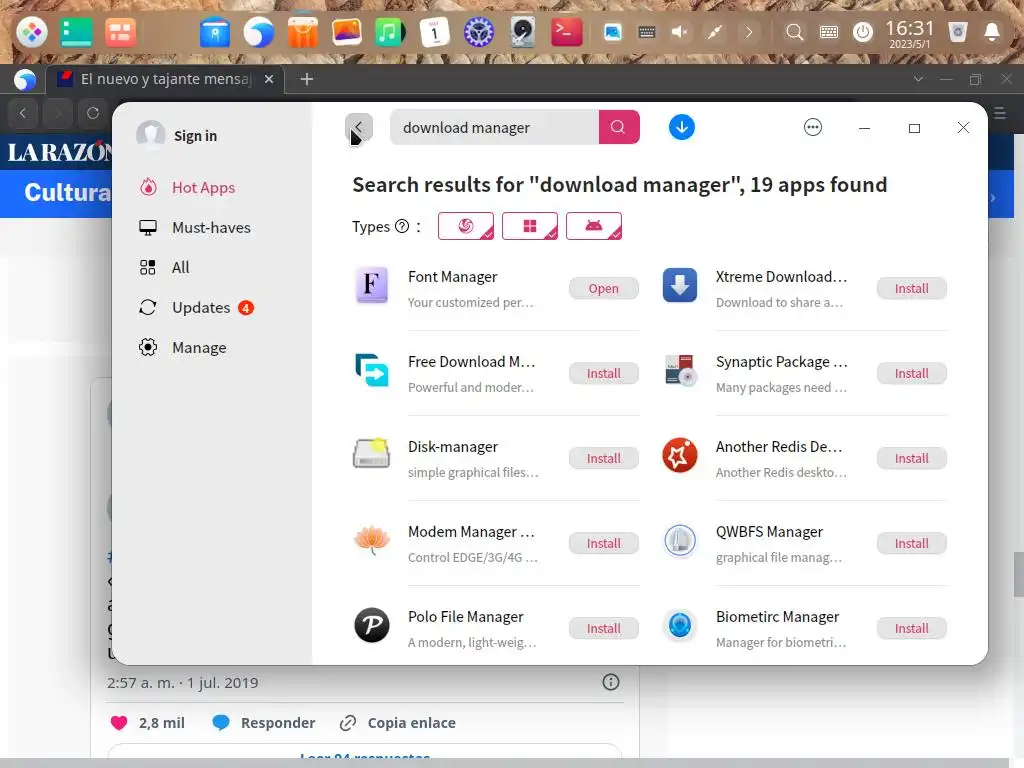This screenshot has width=1024, height=768.
Task: Click the Disk-manager app icon
Action: (x=372, y=455)
